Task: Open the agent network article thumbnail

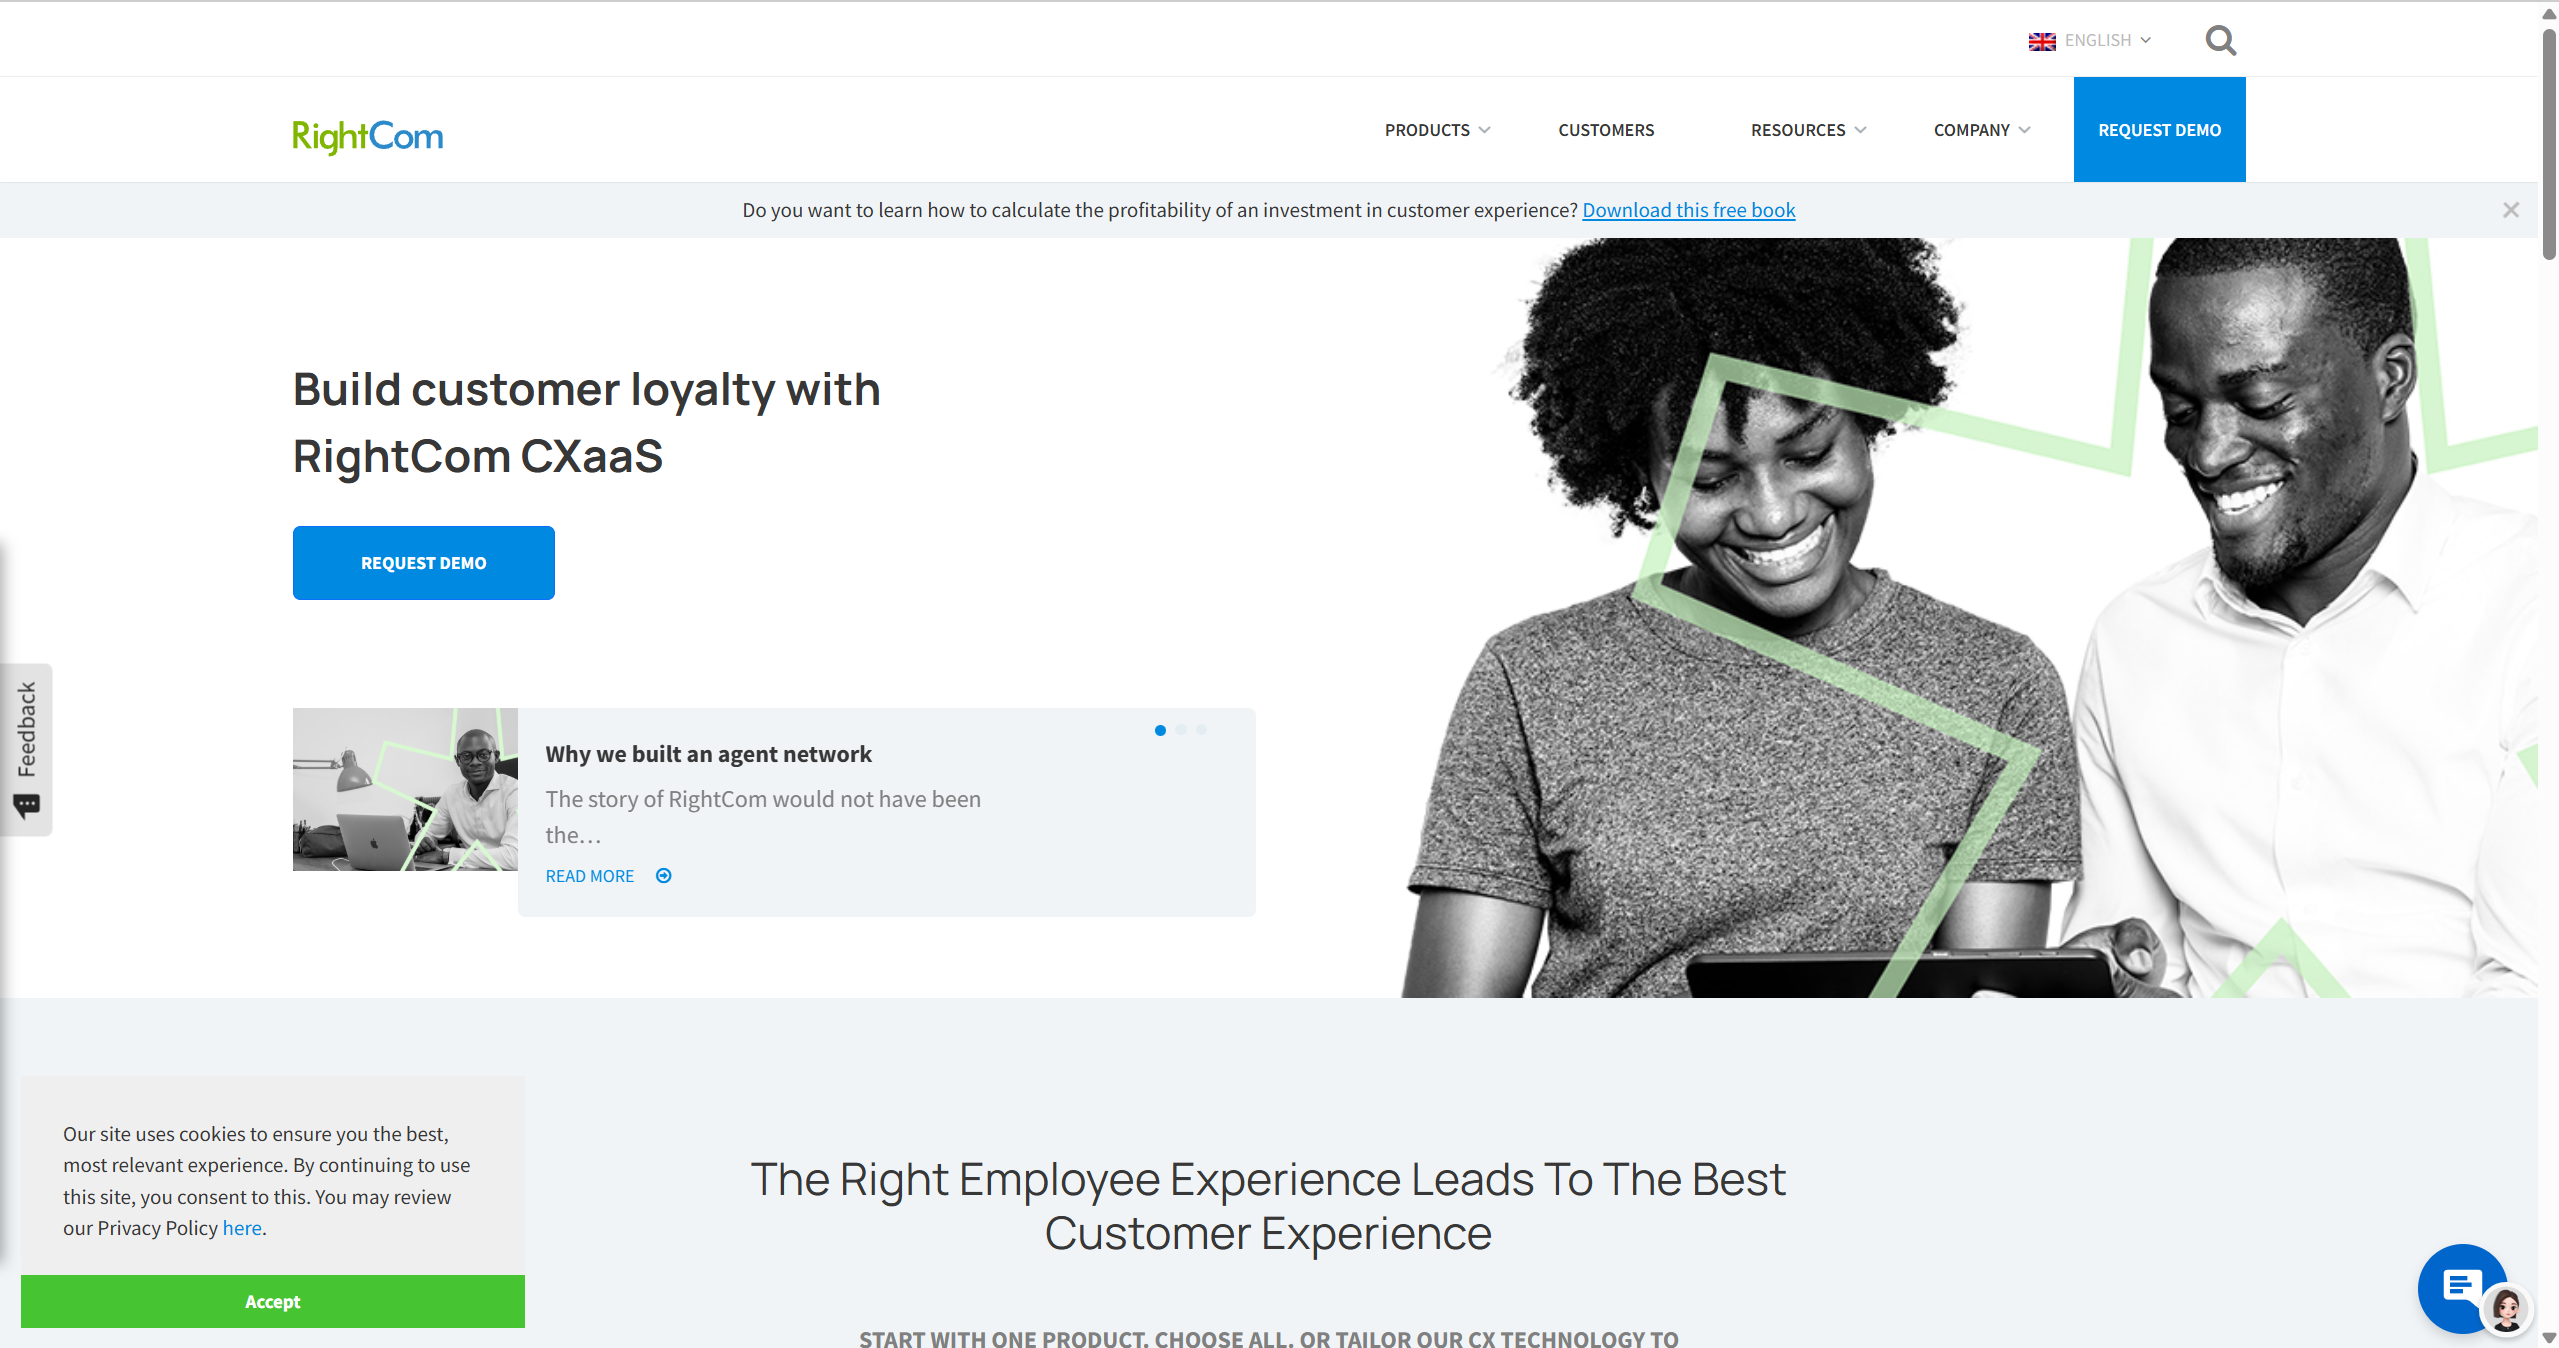Action: [x=405, y=789]
